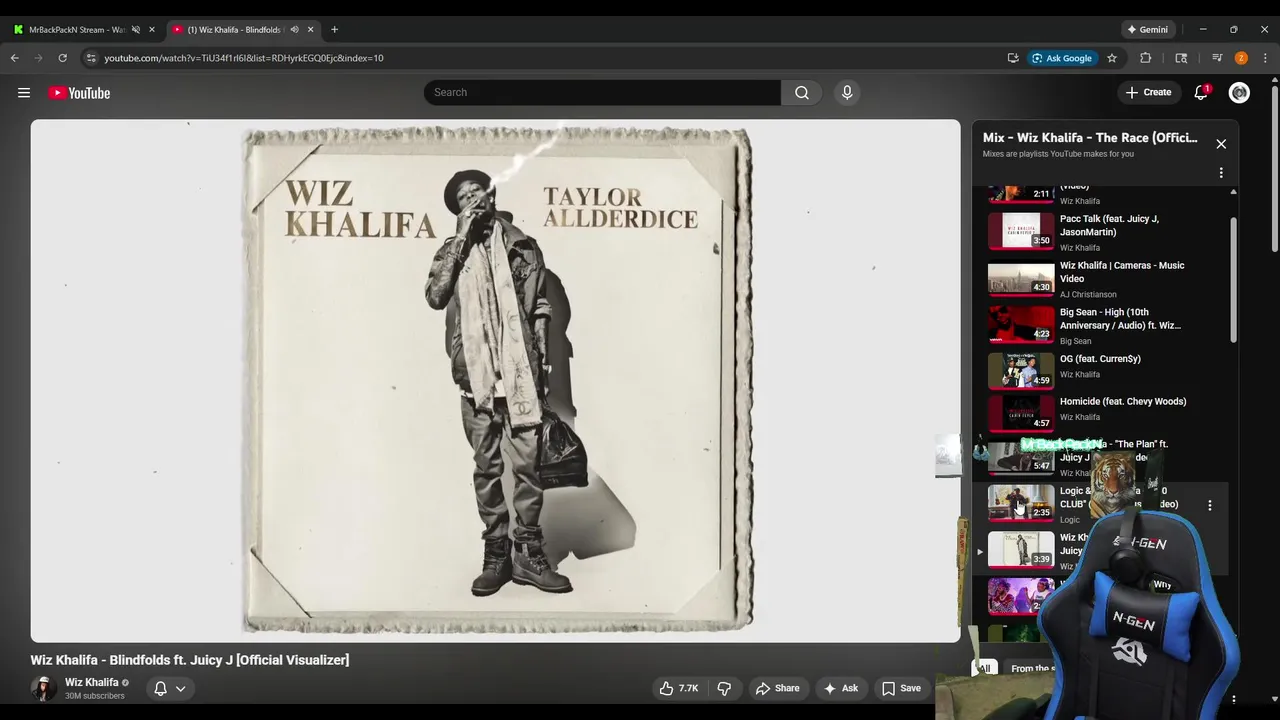
Task: Click the youtube.com address bar URL
Action: (244, 58)
